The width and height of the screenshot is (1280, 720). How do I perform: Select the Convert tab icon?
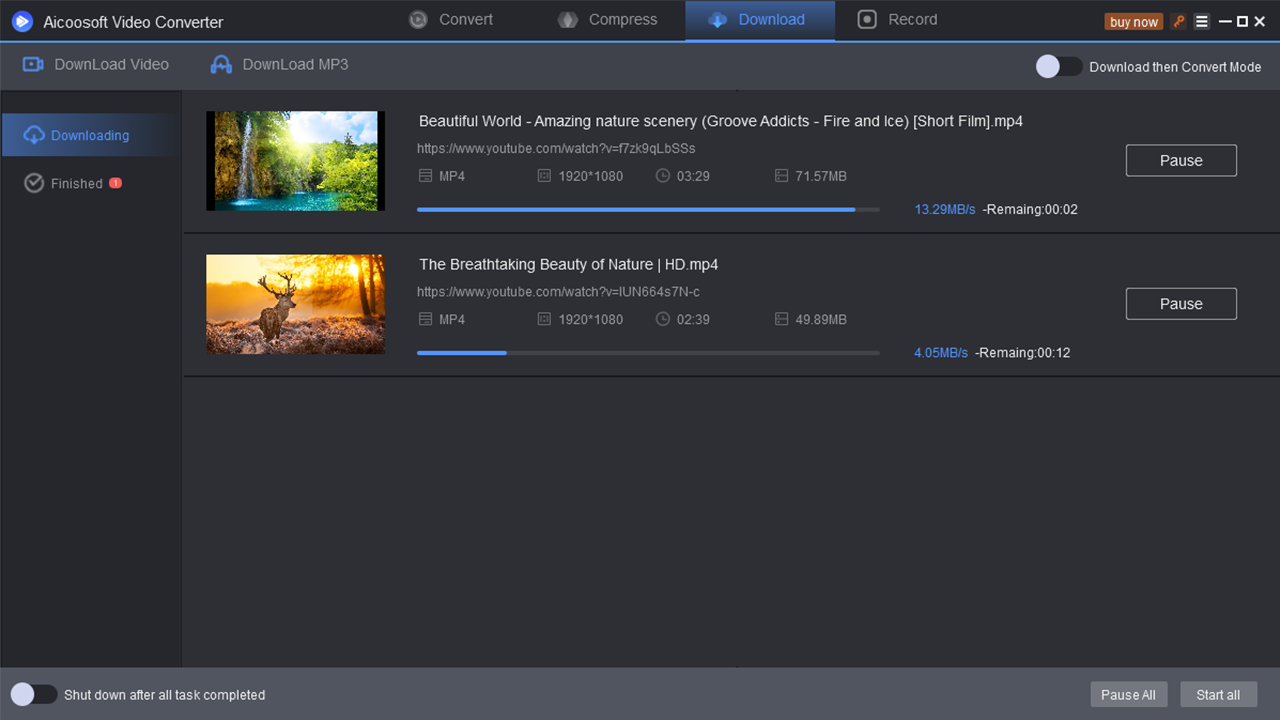[x=418, y=19]
